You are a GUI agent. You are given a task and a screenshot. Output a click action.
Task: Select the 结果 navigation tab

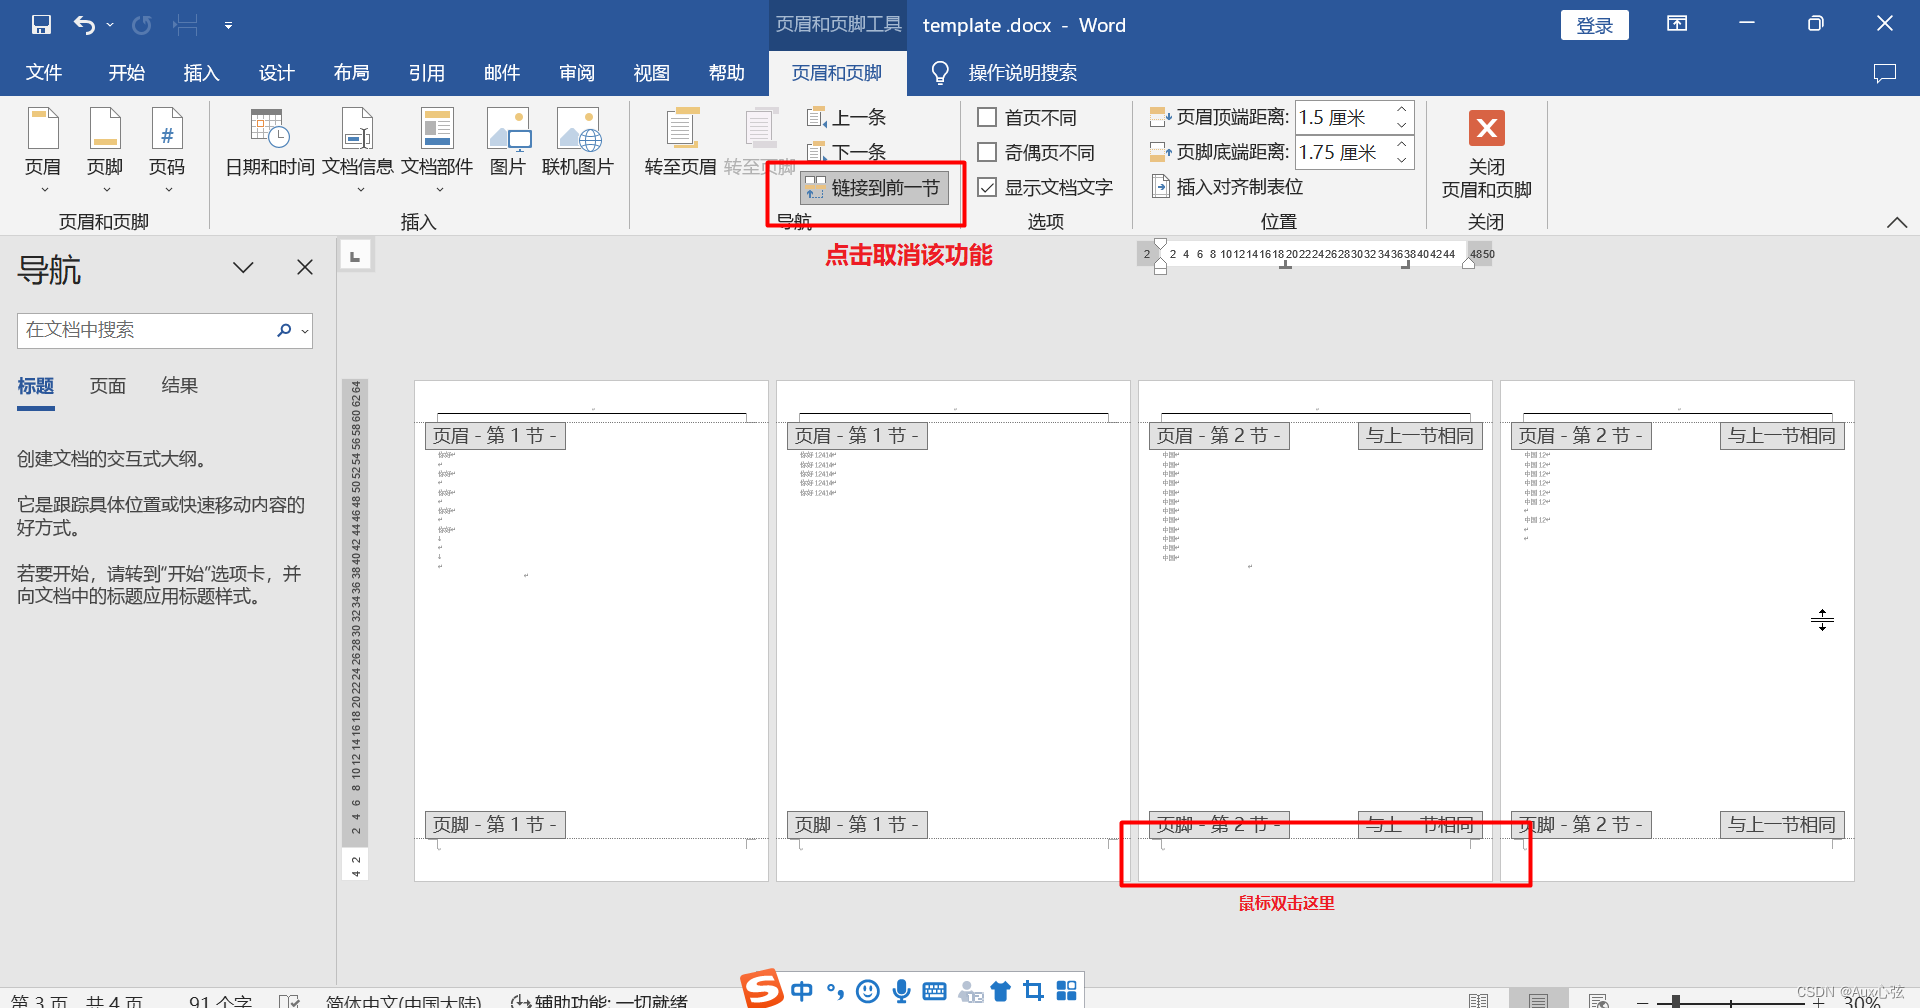pos(180,386)
